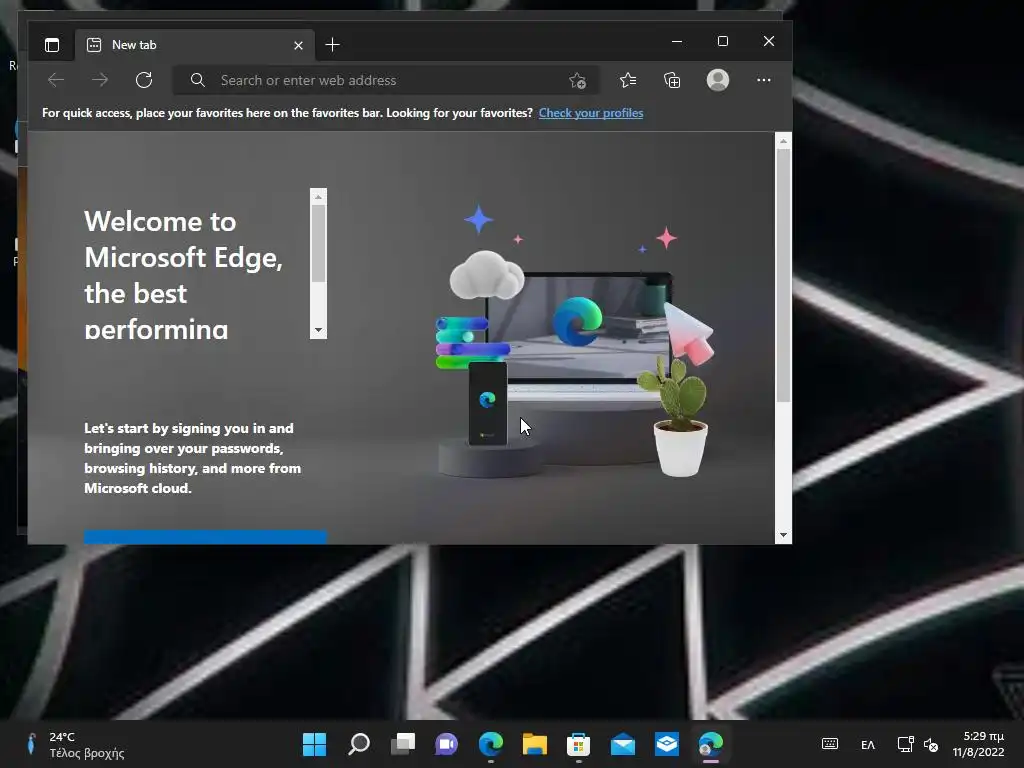Click the welcome text scrollbar up arrow
This screenshot has height=768, width=1024.
point(318,197)
